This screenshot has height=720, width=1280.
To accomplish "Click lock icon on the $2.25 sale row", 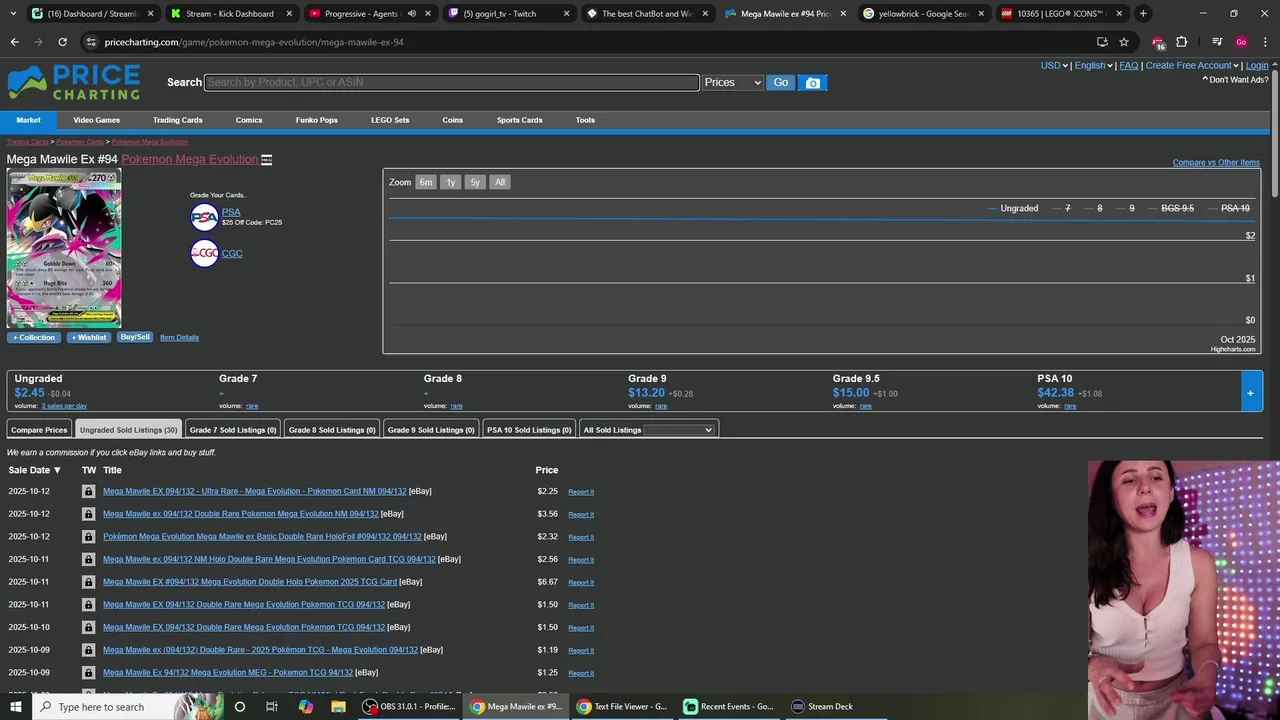I will pos(88,491).
